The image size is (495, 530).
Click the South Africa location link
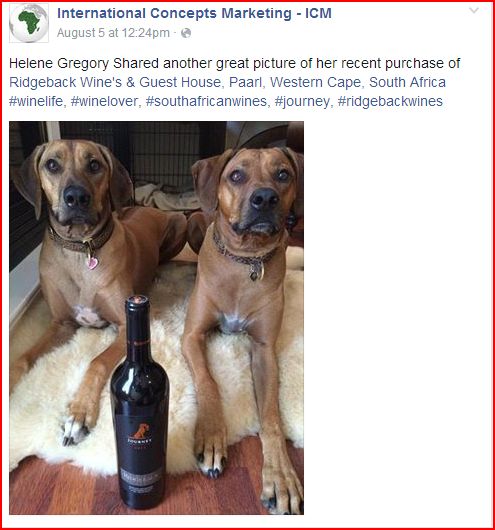pos(407,82)
